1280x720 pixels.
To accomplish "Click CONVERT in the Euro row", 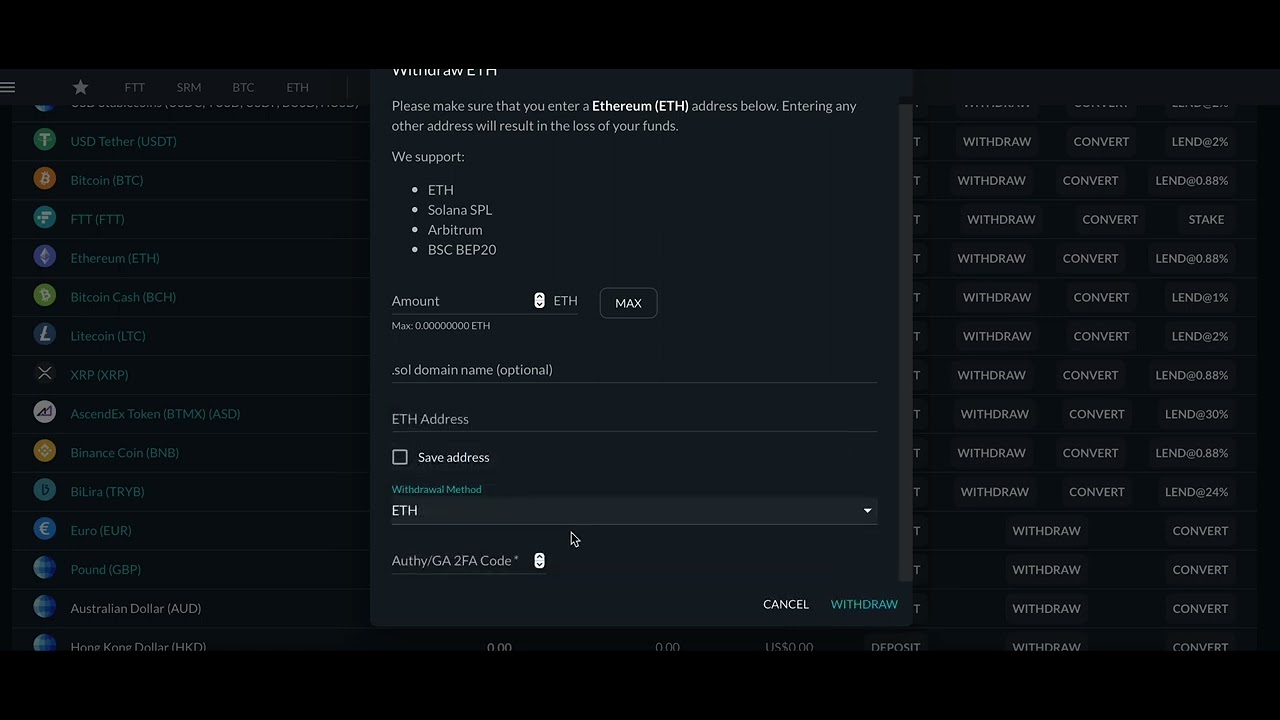I will pyautogui.click(x=1200, y=531).
